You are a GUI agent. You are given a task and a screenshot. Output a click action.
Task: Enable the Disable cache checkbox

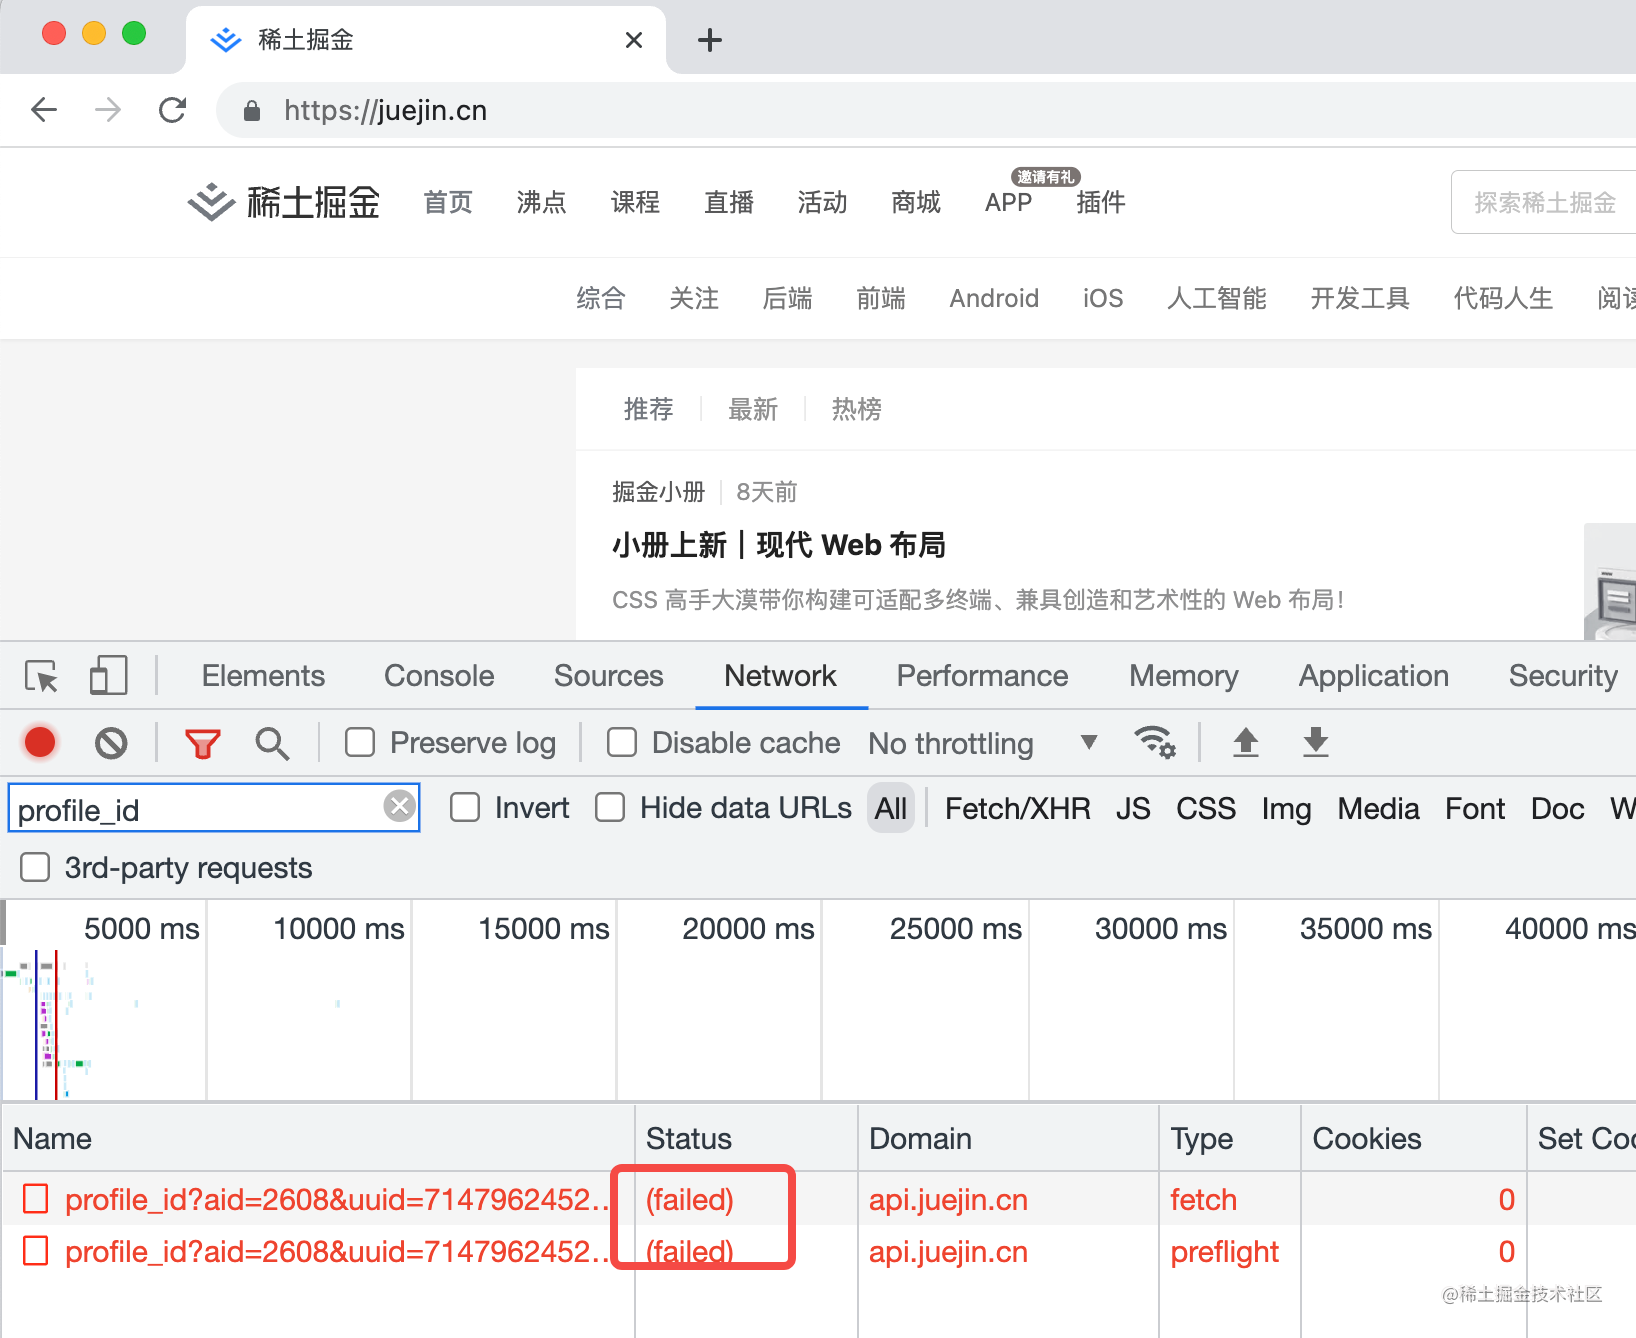point(622,743)
